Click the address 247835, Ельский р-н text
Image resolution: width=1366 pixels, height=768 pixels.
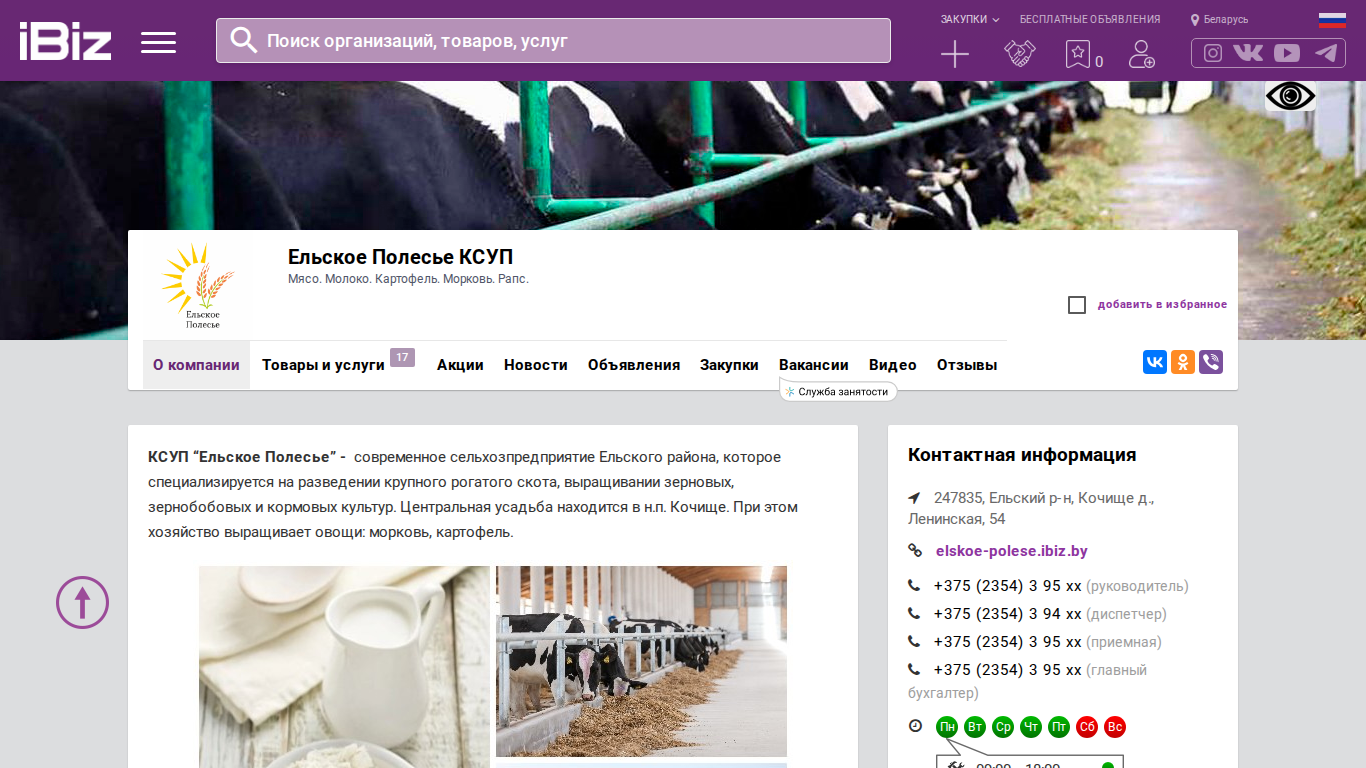(1031, 508)
